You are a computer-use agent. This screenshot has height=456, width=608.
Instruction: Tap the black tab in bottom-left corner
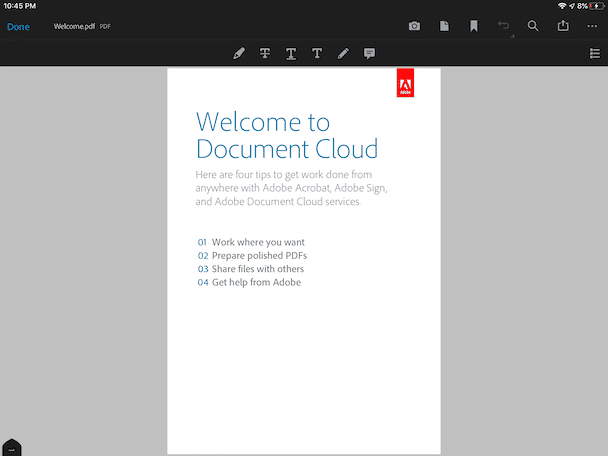coord(12,447)
